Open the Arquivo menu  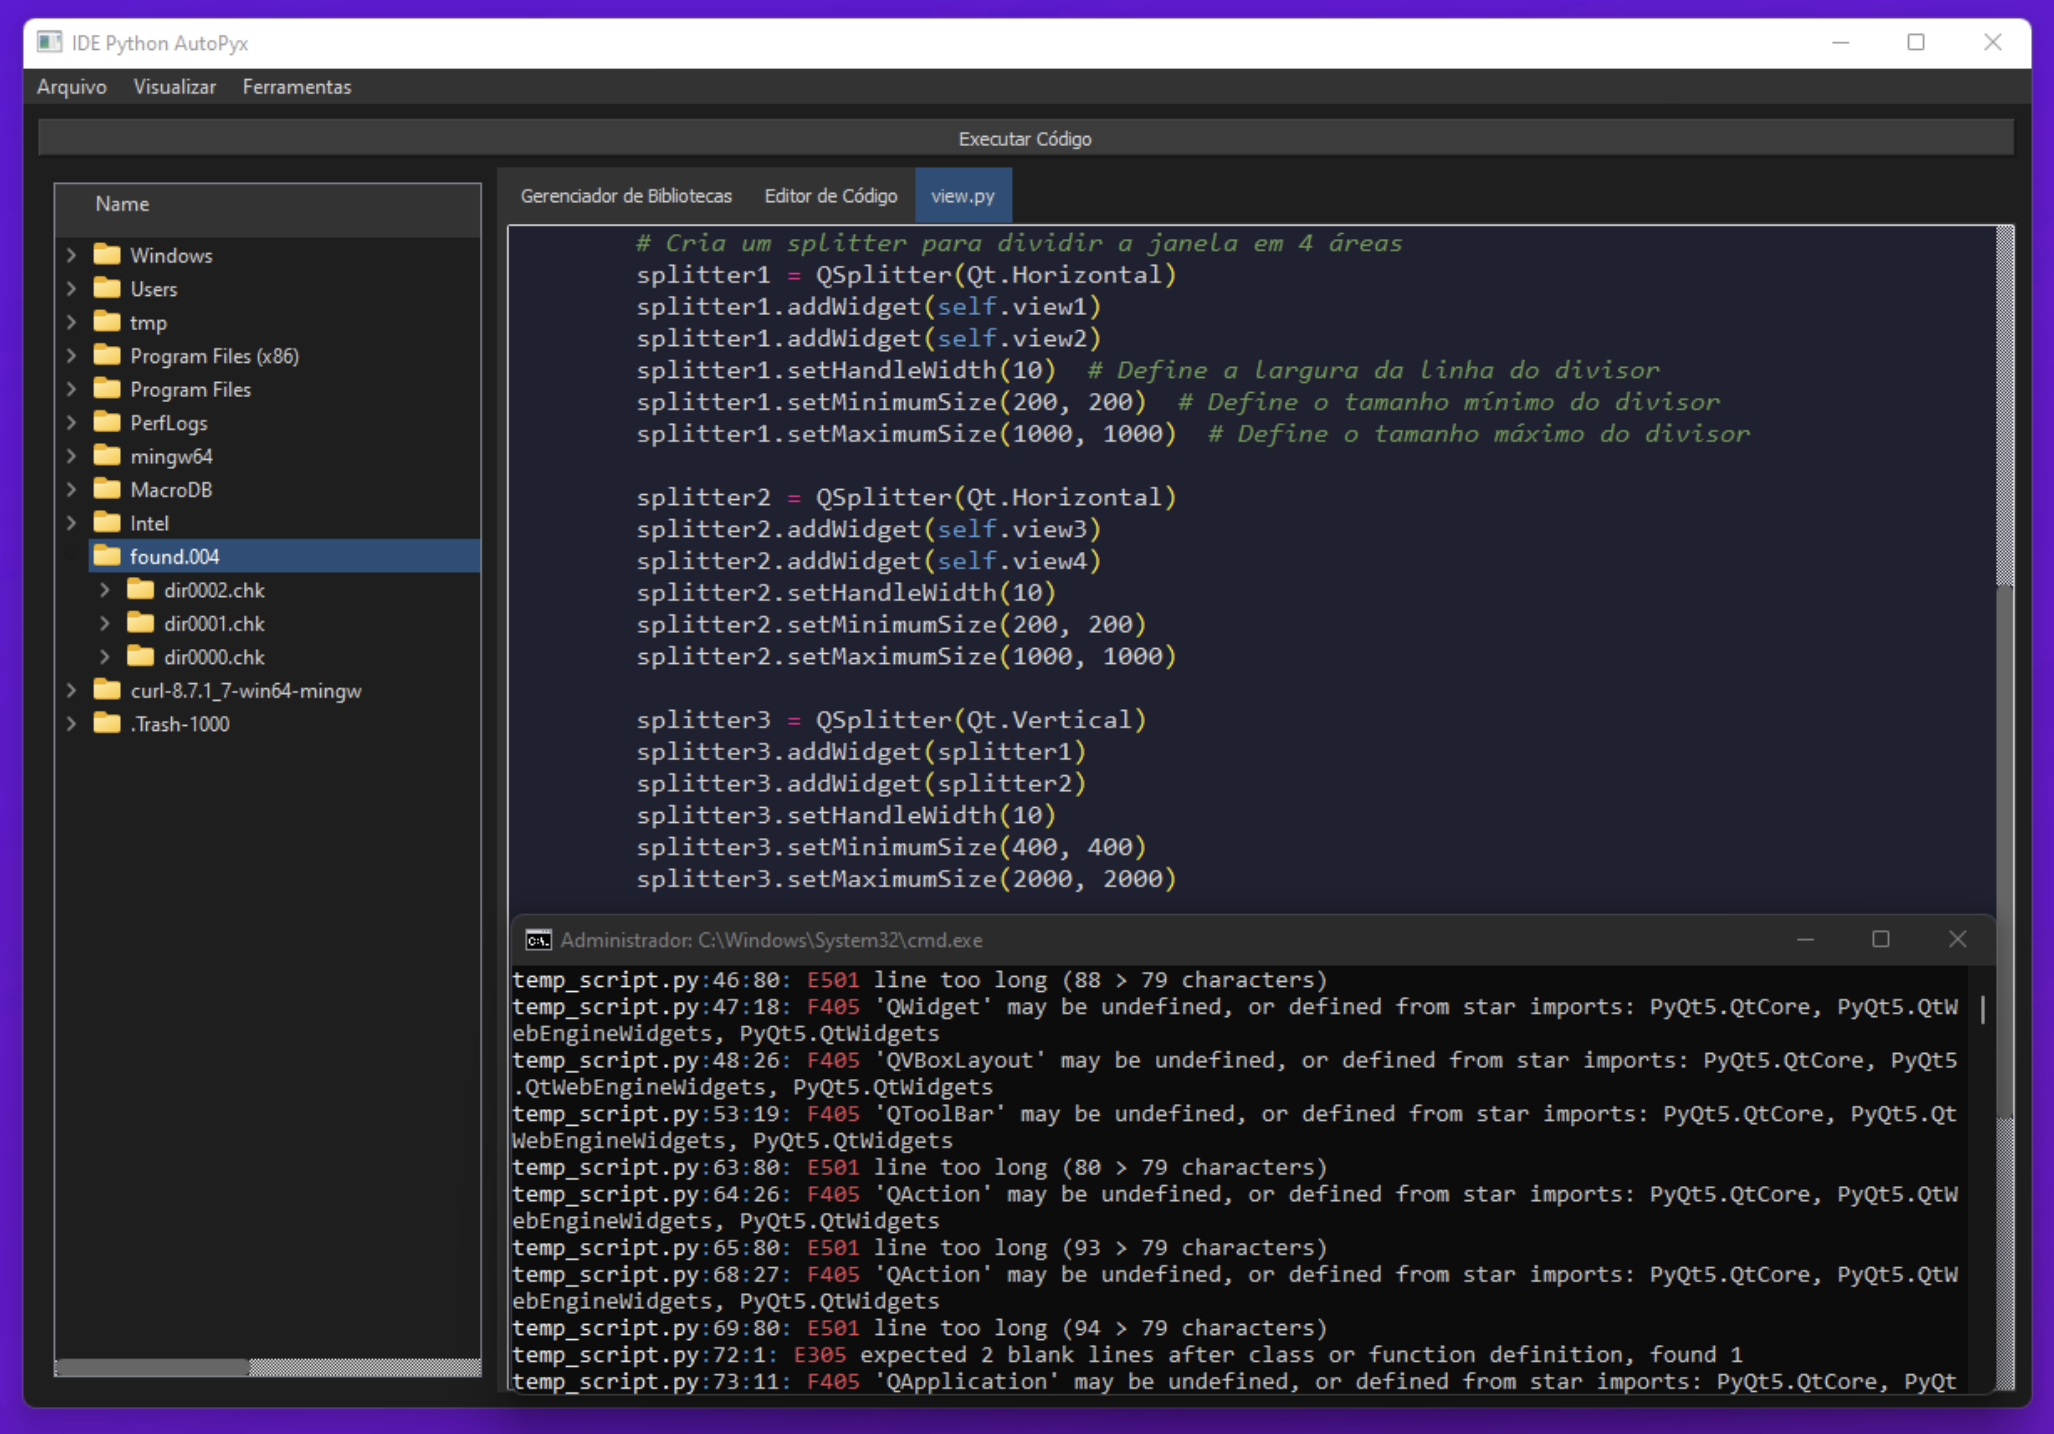point(71,87)
